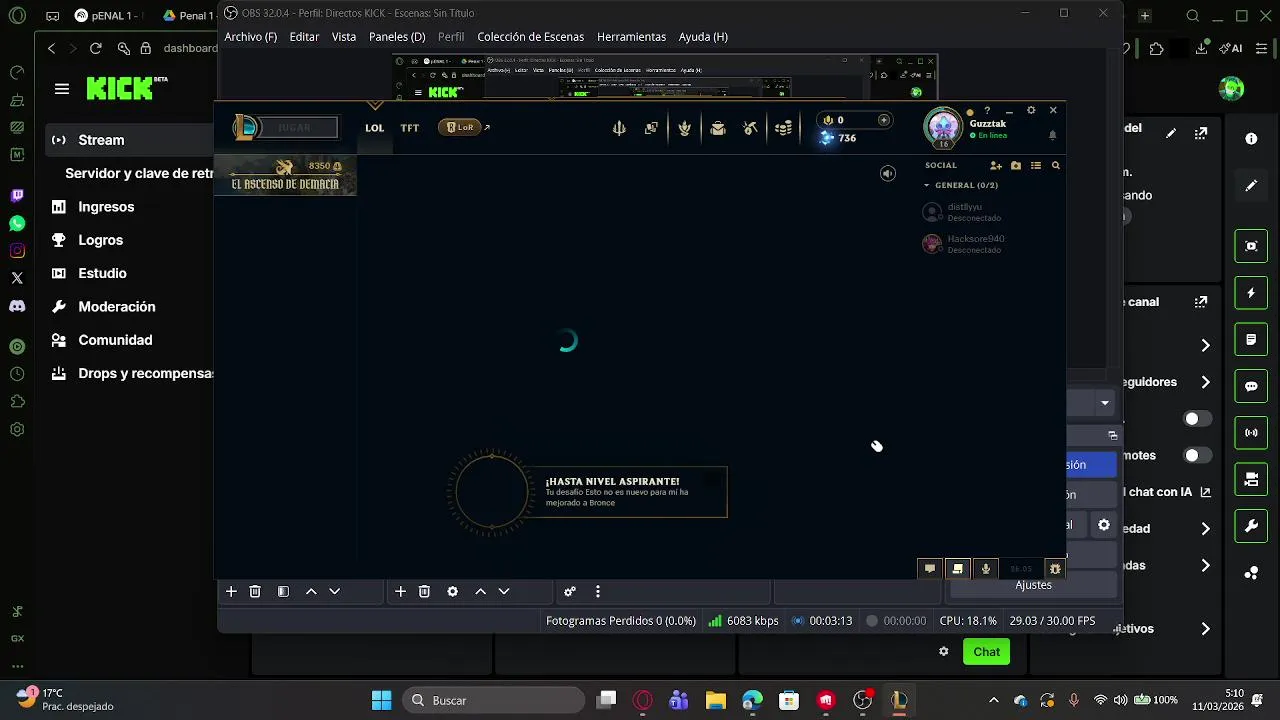Delete selected source with second trash icon

[x=424, y=592]
